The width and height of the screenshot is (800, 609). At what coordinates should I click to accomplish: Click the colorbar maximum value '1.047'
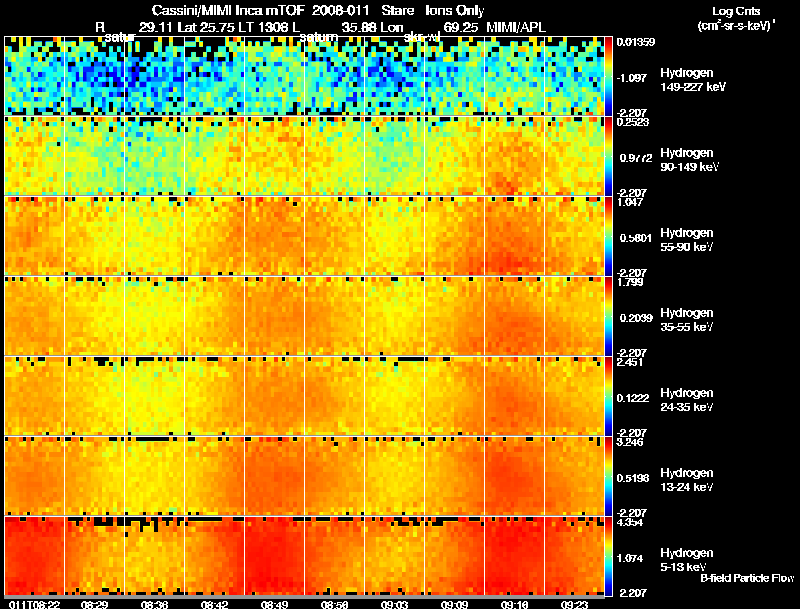tap(630, 202)
